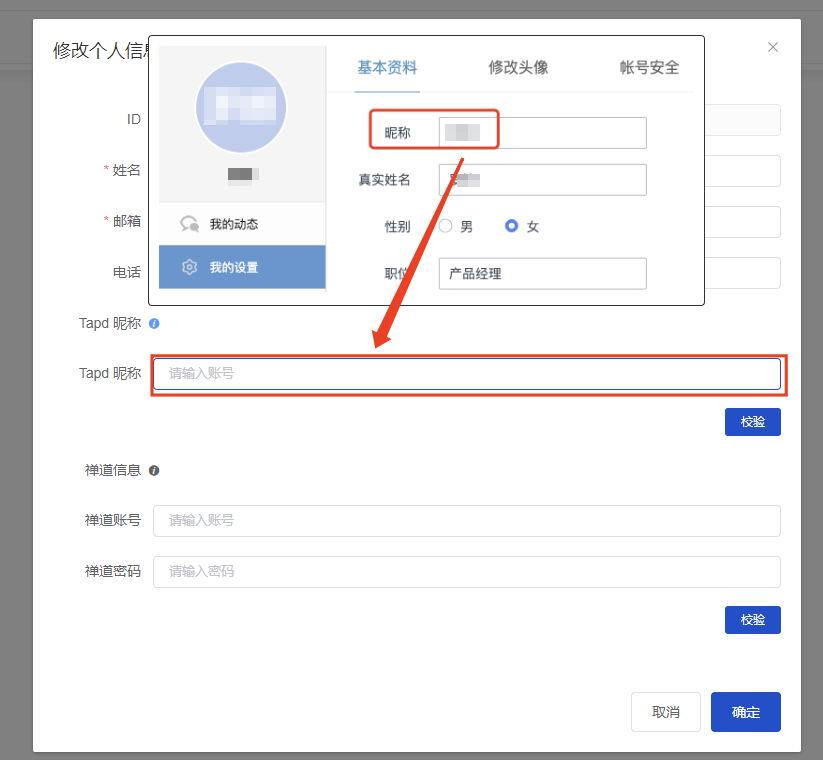Select the 男 gender radio button
This screenshot has height=760, width=823.
[x=444, y=226]
